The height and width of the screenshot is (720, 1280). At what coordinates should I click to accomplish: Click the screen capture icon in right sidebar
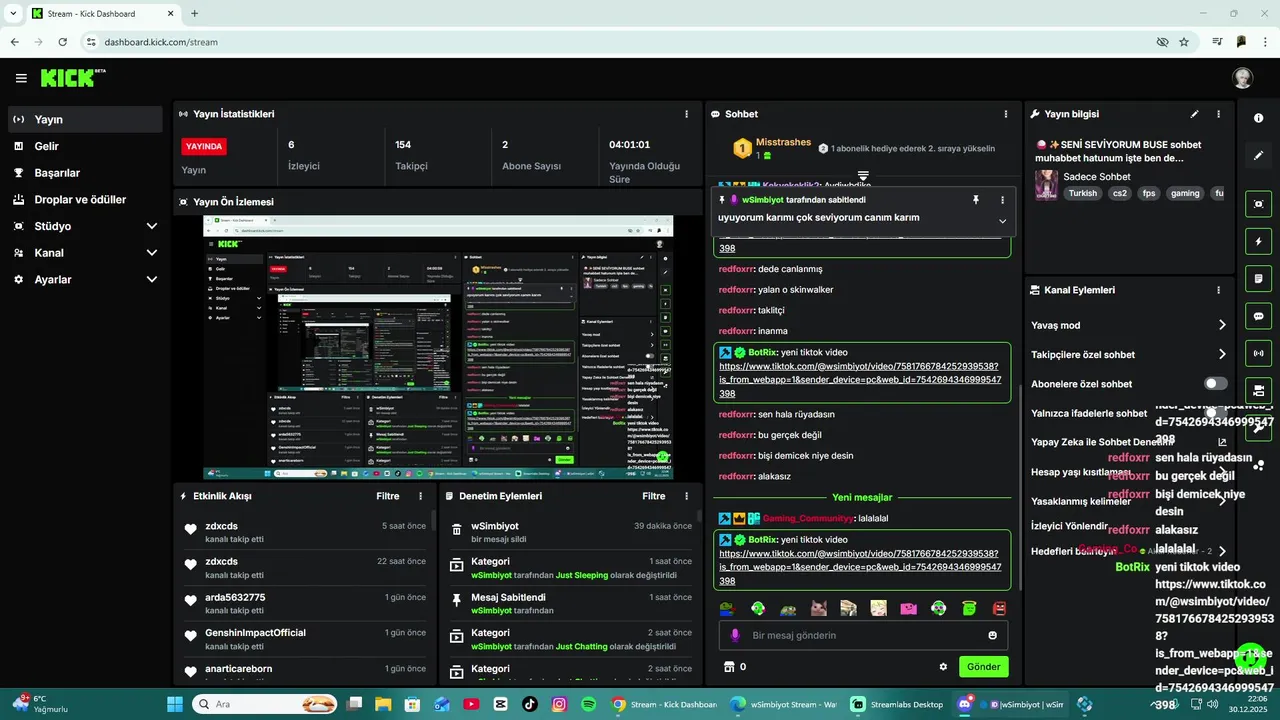coord(1258,204)
